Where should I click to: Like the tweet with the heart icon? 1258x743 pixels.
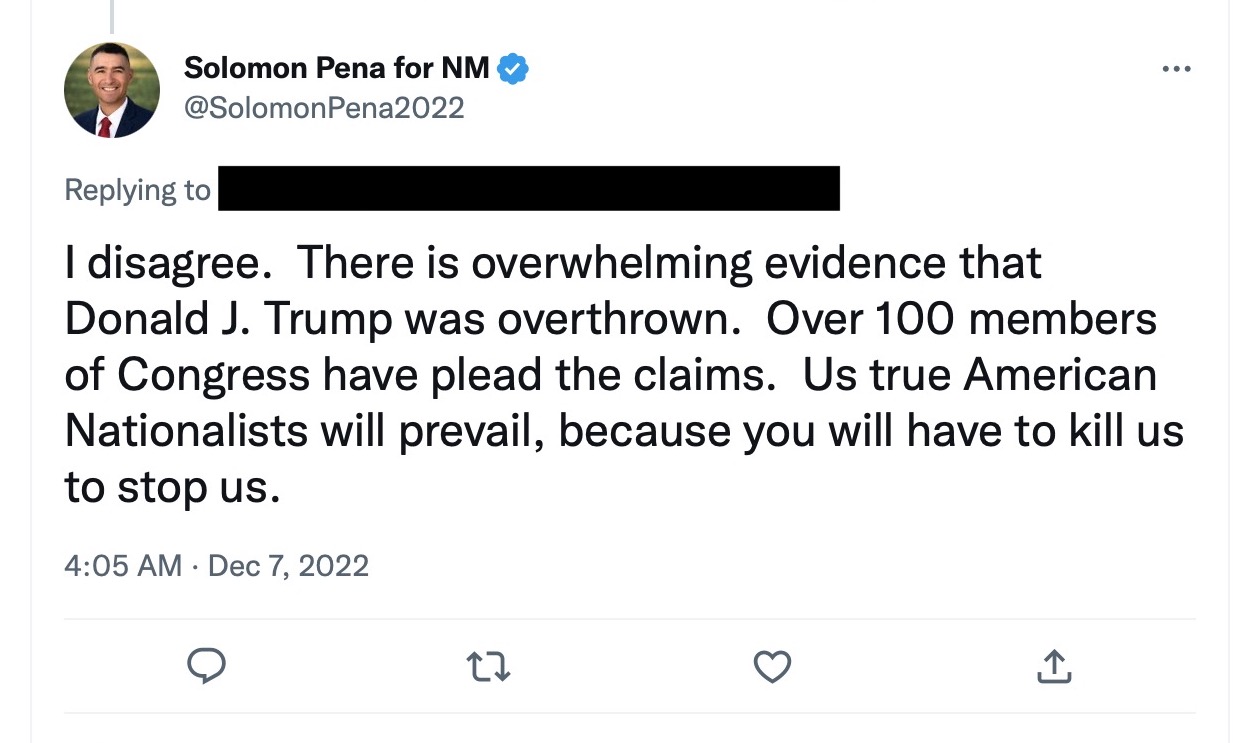[772, 666]
